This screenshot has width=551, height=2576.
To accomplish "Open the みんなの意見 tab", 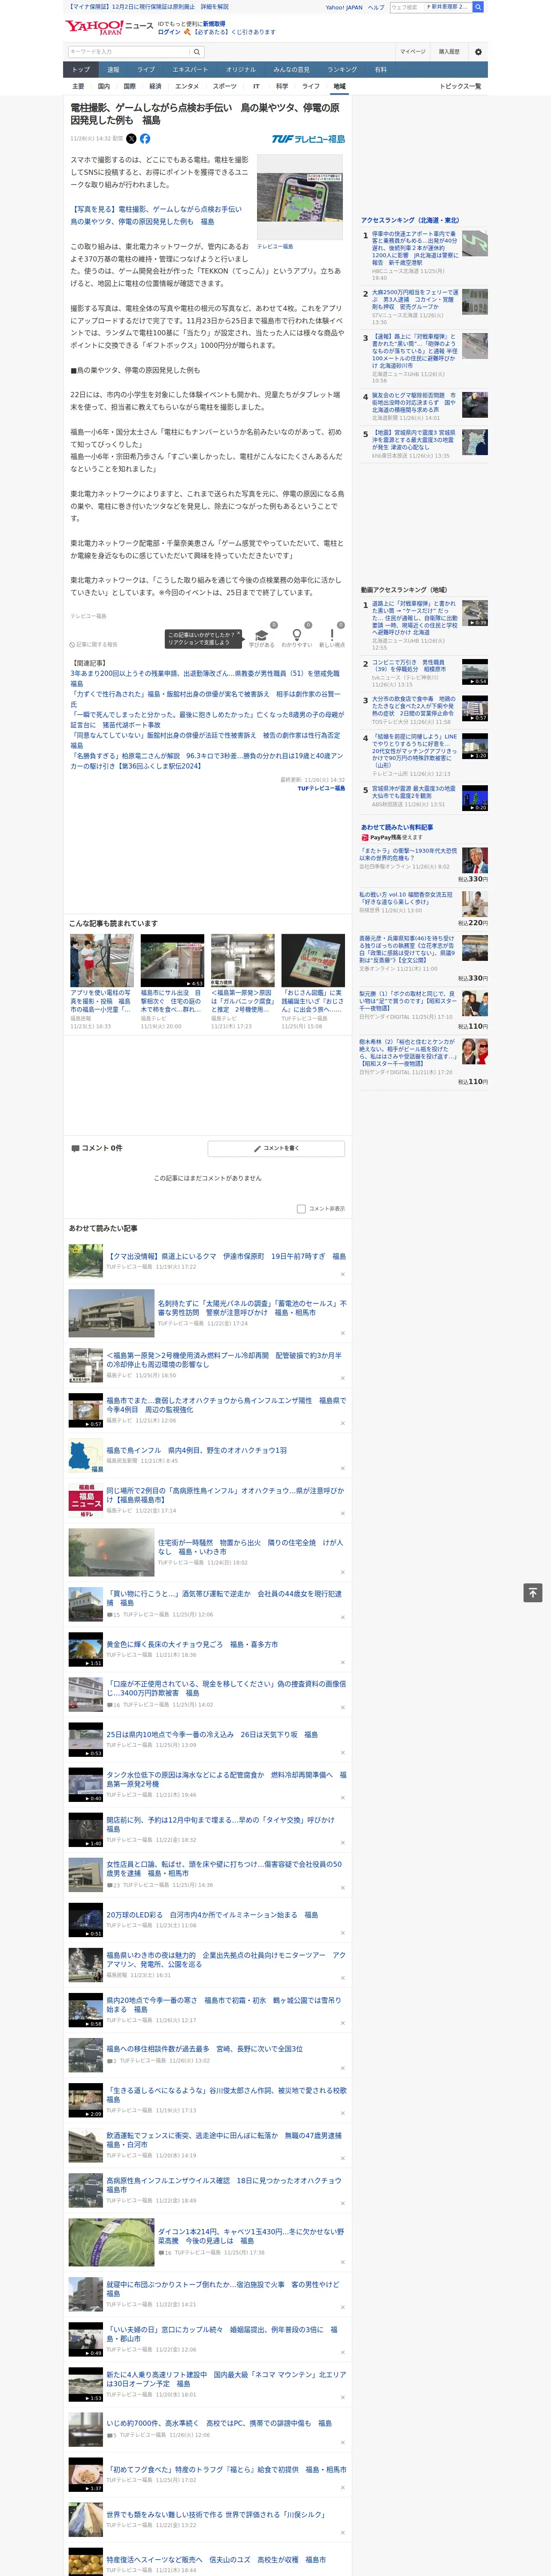I will 292,69.
